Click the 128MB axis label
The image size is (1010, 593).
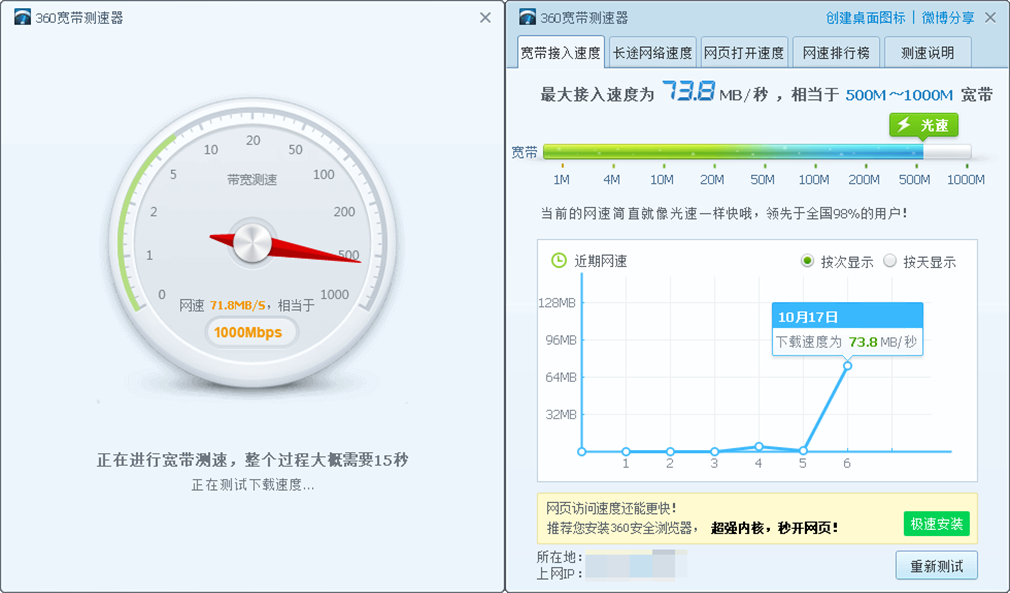tap(557, 303)
